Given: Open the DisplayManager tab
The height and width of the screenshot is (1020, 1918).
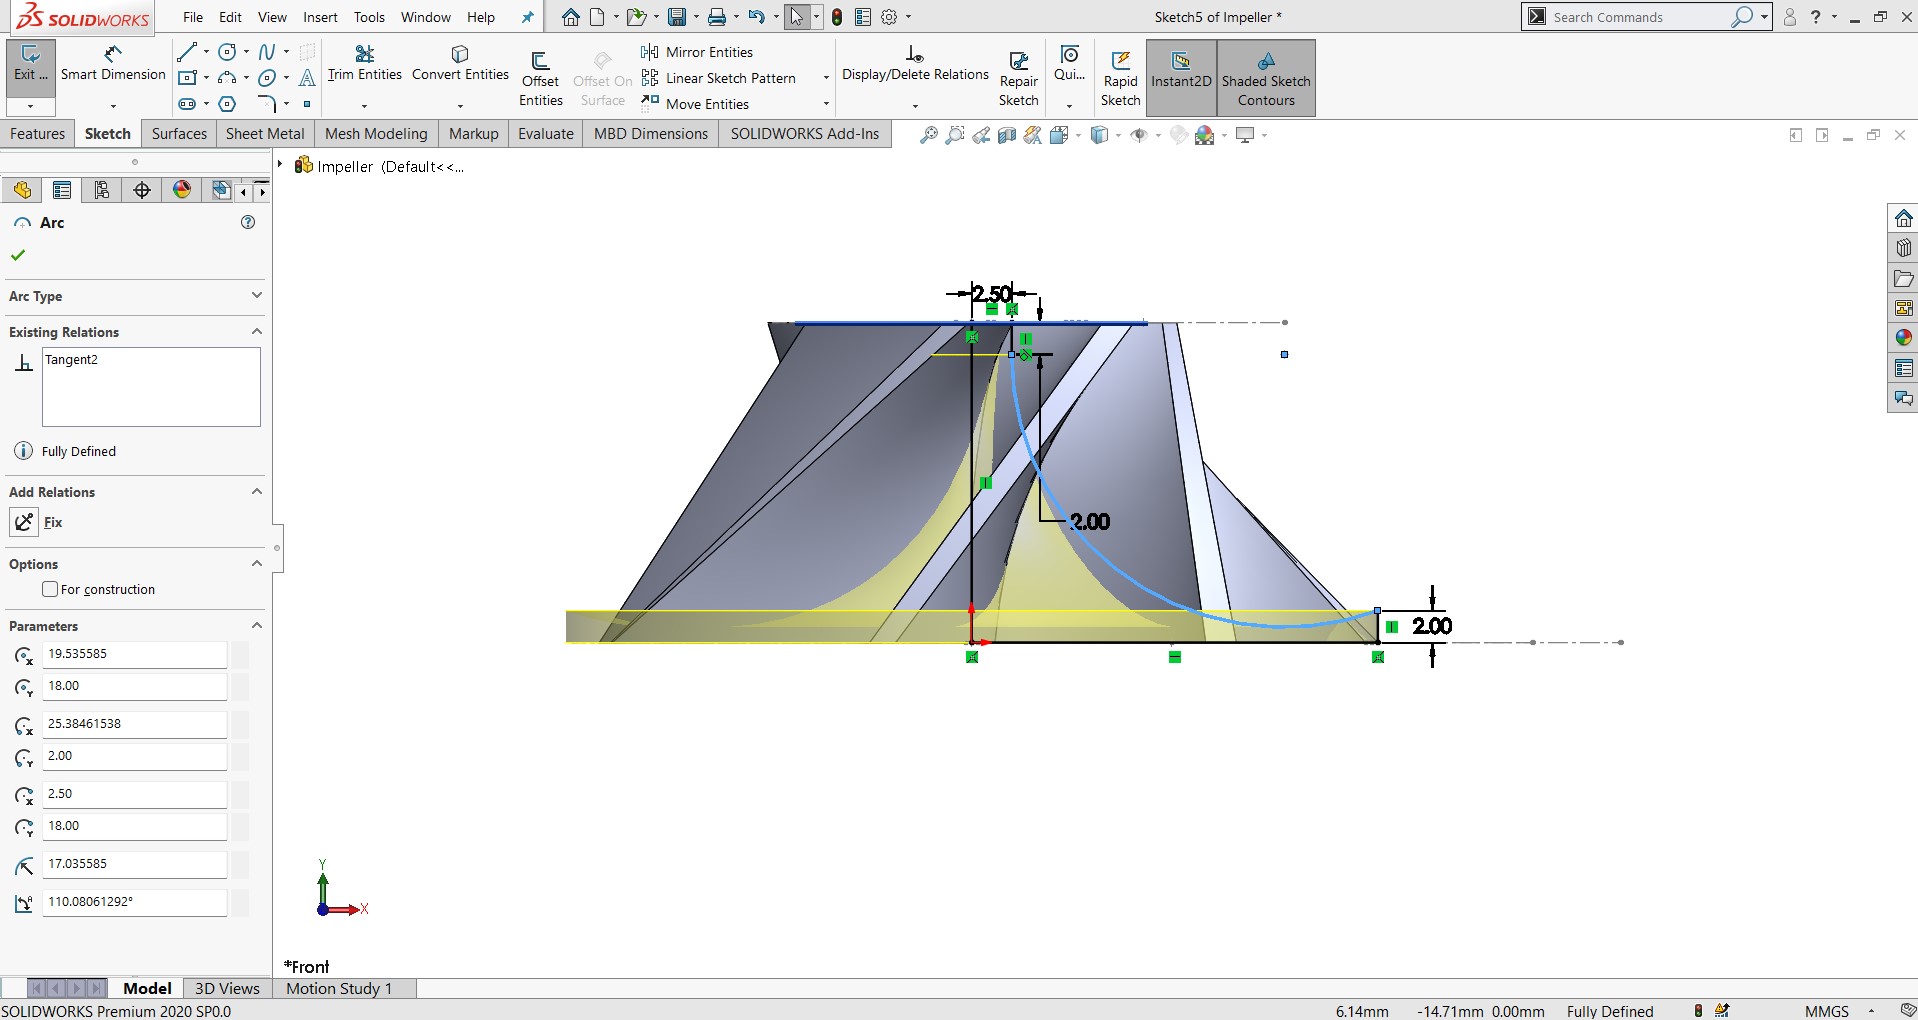Looking at the screenshot, I should [x=182, y=190].
